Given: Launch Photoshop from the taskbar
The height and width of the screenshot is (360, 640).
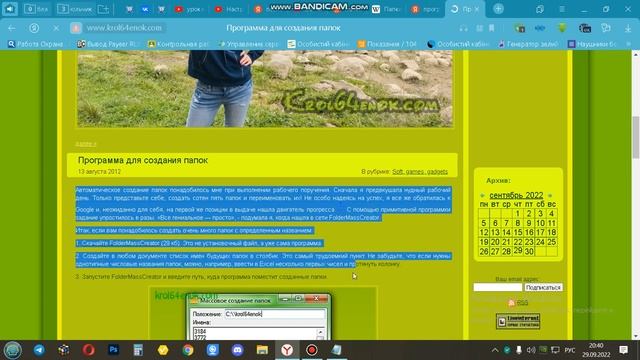Looking at the screenshot, I should coord(113,350).
